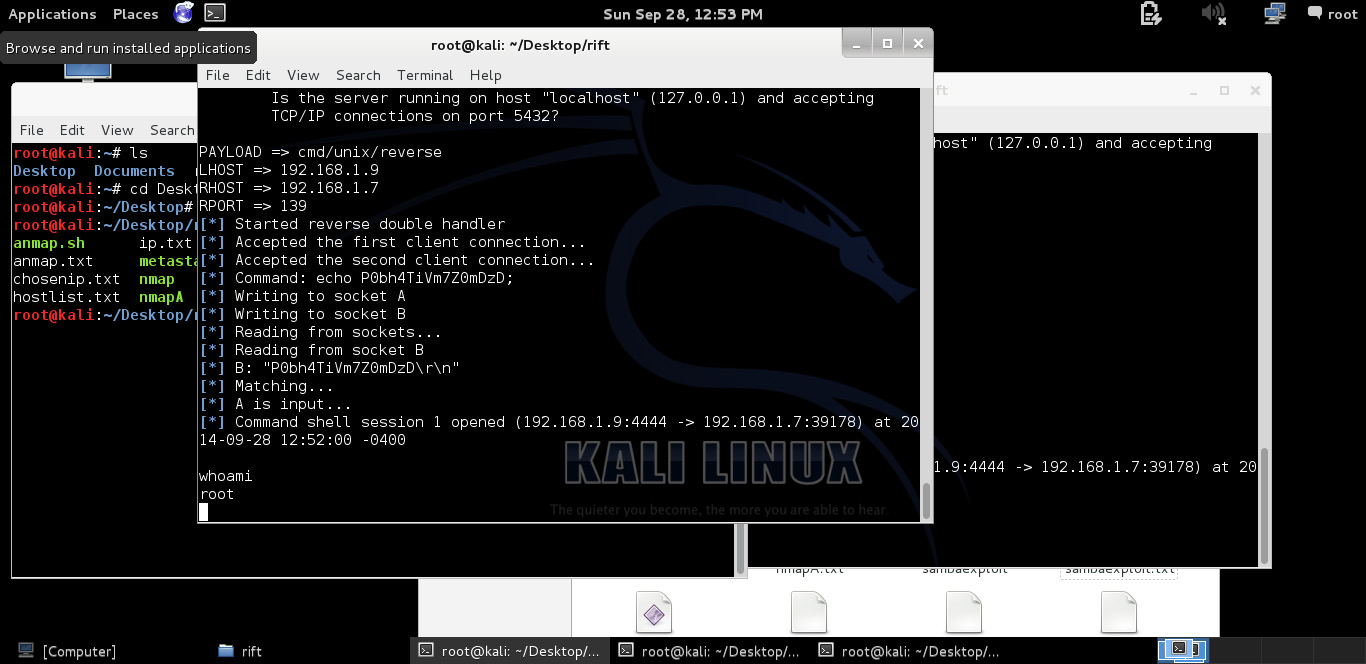Viewport: 1366px width, 664px height.
Task: Click the clock showing Sun Sep 28
Action: coord(683,14)
